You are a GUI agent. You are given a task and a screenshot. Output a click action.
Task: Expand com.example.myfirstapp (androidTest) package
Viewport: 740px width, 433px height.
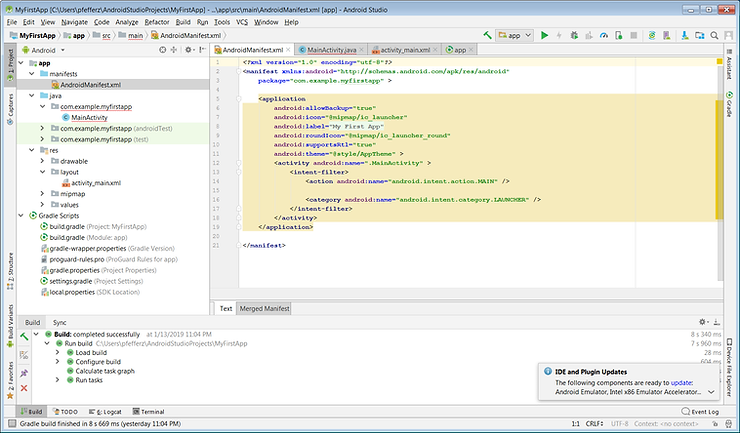point(42,128)
